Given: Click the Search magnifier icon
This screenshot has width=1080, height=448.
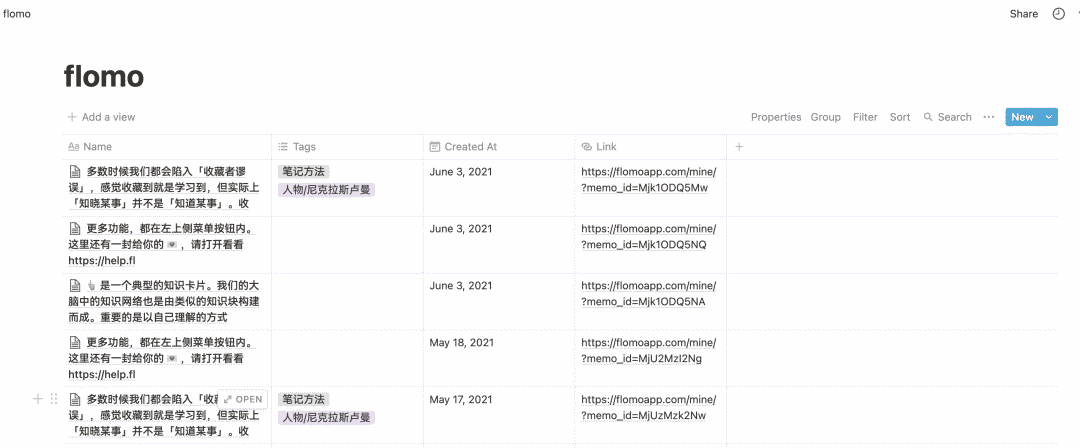Looking at the screenshot, I should click(928, 117).
